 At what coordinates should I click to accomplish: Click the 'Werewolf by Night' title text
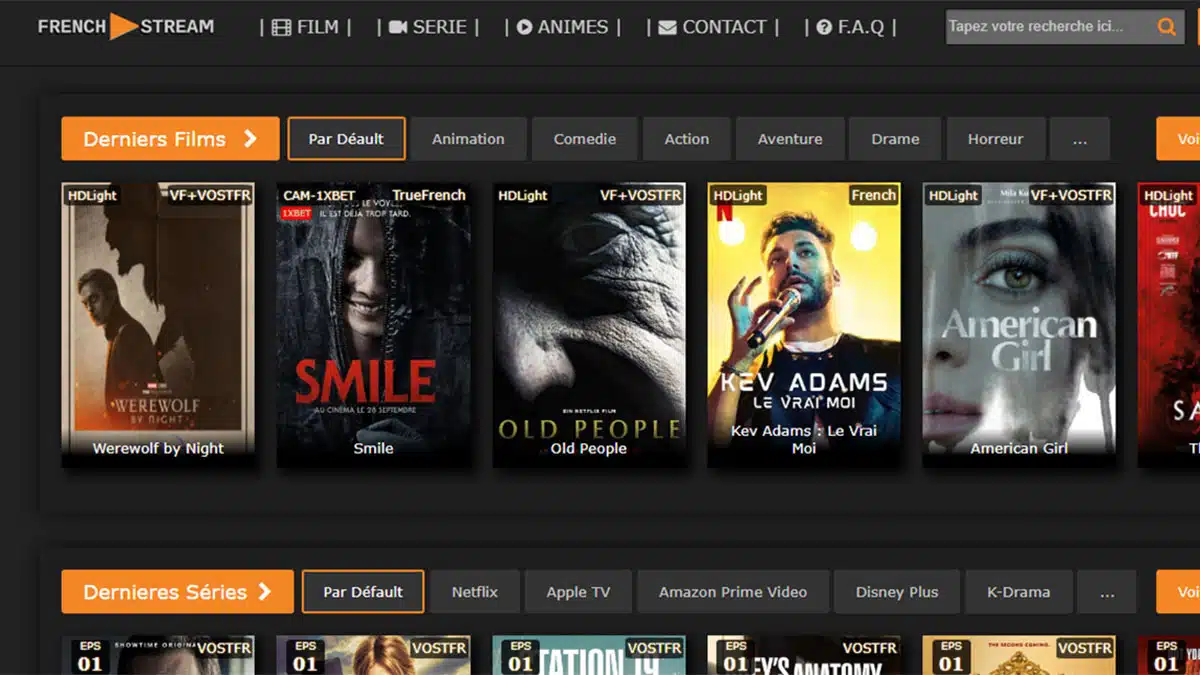click(158, 448)
